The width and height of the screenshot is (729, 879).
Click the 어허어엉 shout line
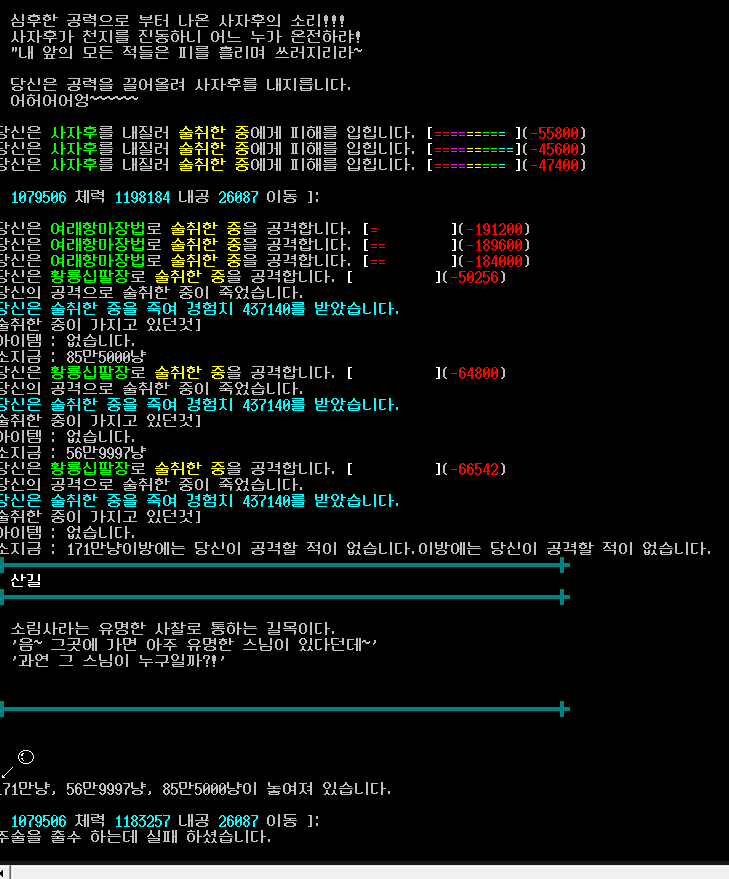pos(73,101)
